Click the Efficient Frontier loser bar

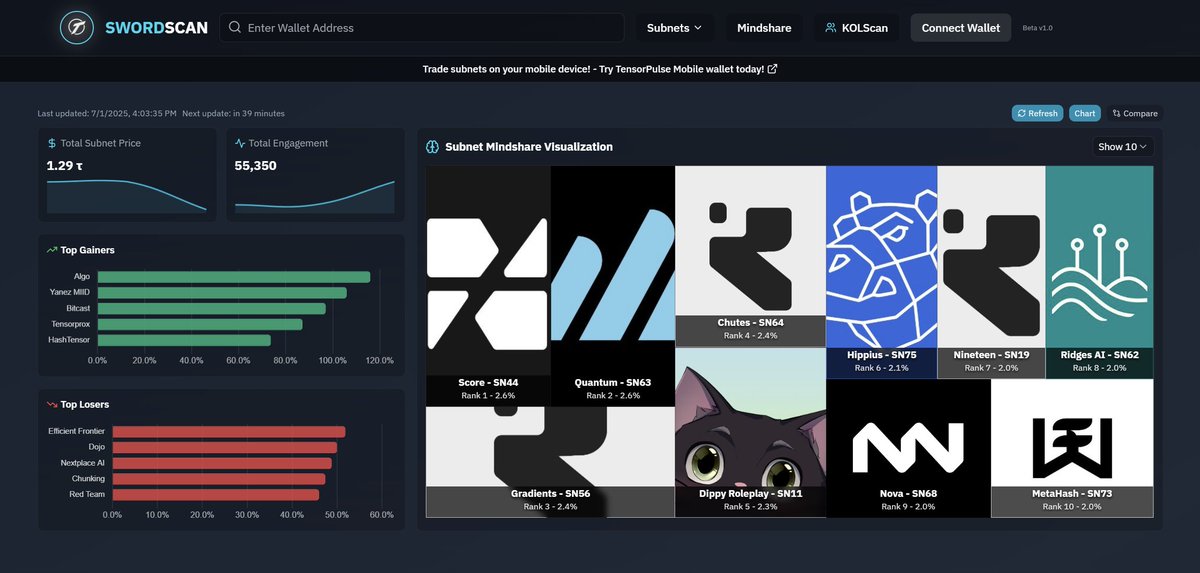[228, 431]
